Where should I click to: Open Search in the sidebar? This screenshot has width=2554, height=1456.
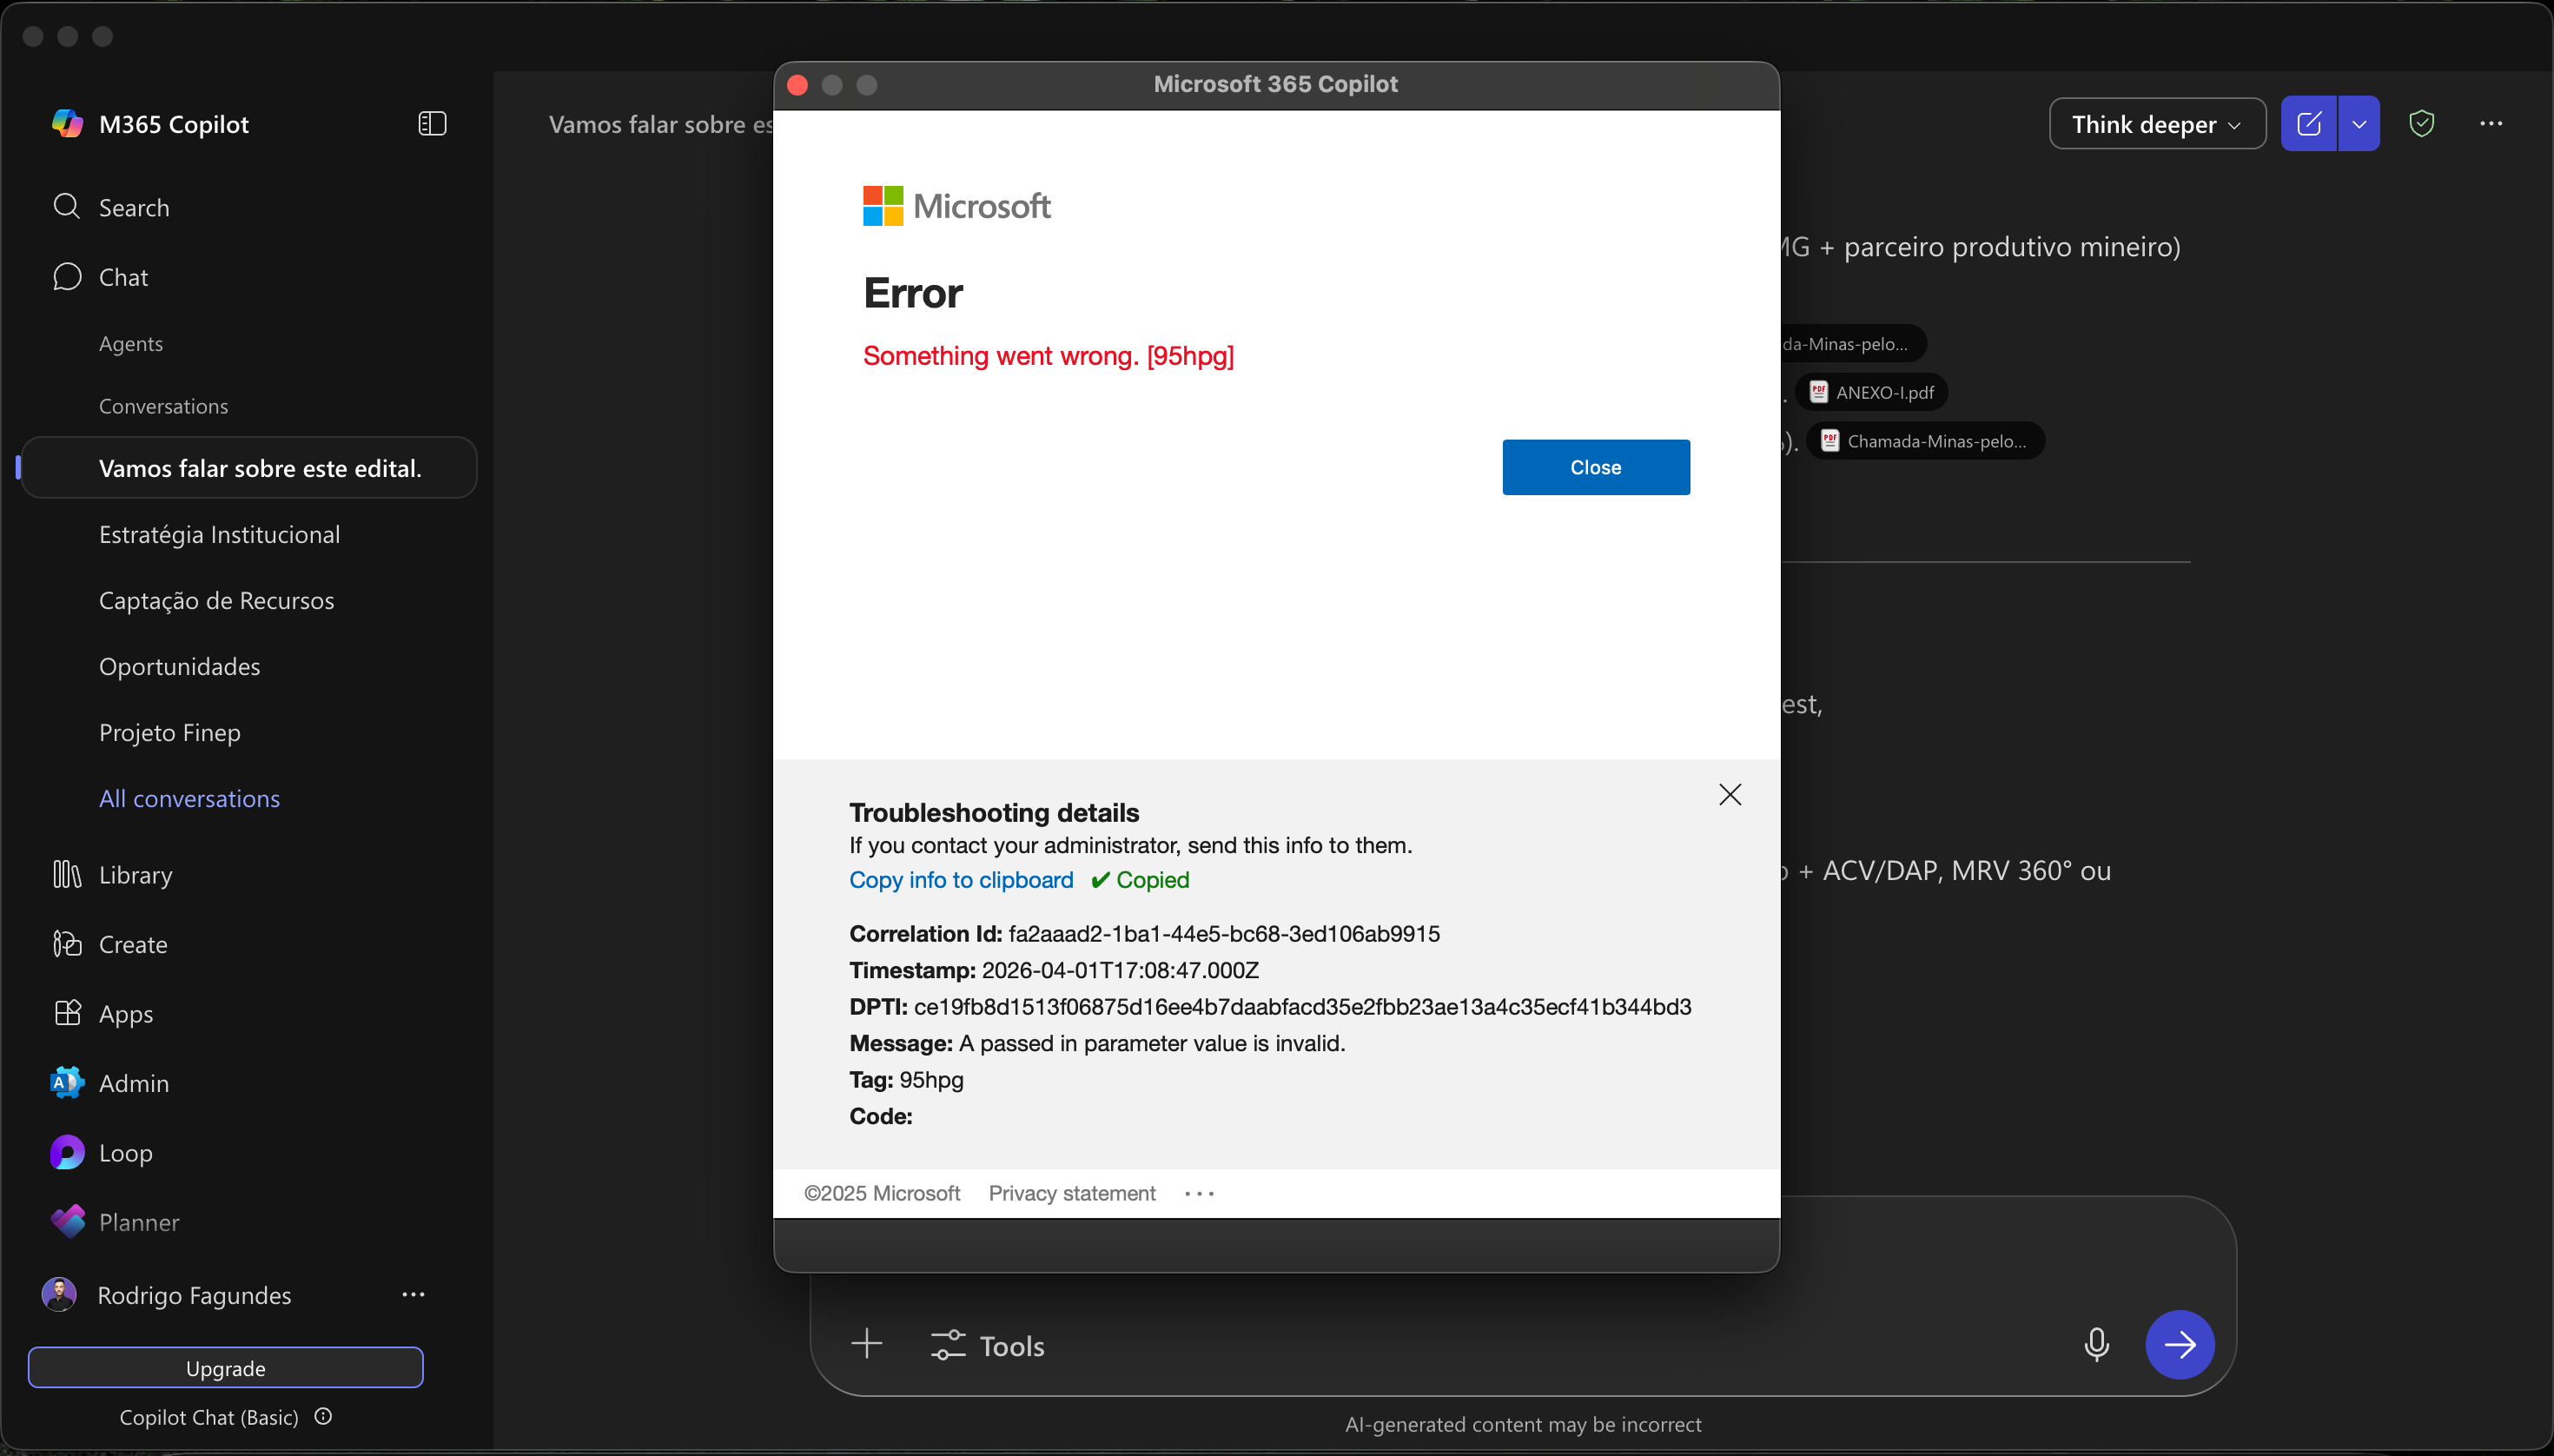pos(133,206)
